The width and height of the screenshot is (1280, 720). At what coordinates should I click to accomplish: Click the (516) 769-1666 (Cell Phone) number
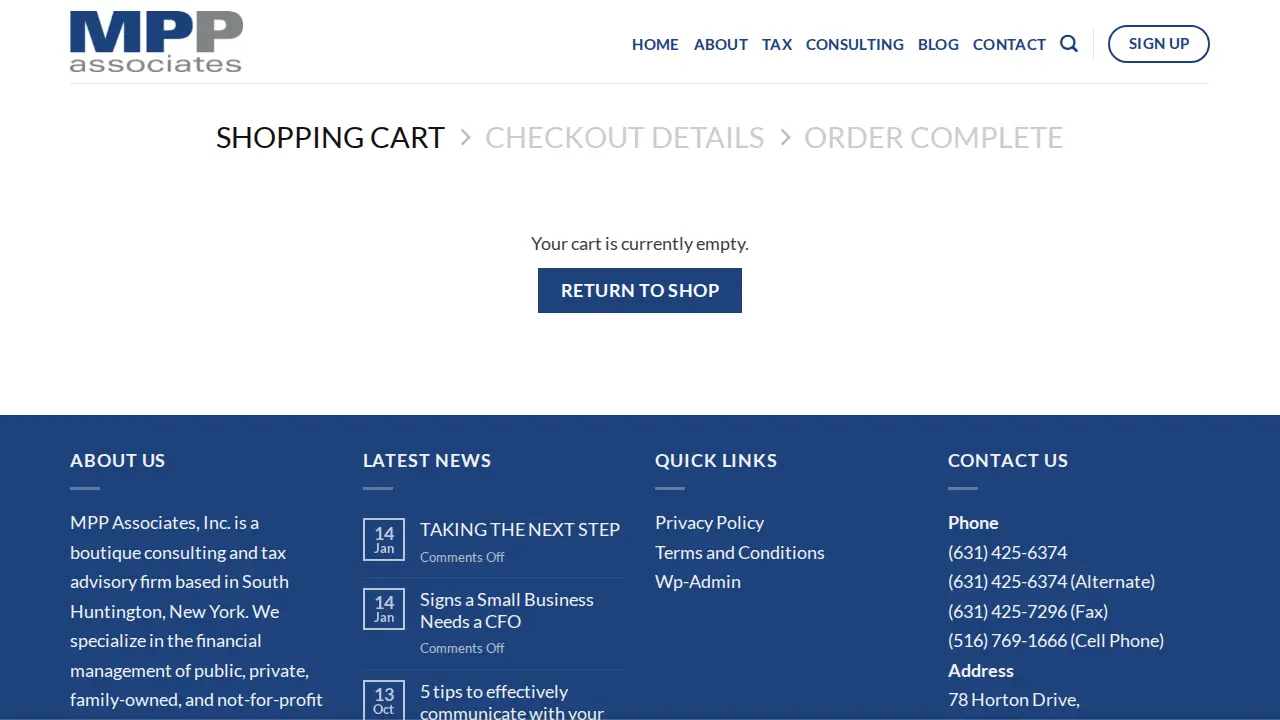pyautogui.click(x=1056, y=640)
